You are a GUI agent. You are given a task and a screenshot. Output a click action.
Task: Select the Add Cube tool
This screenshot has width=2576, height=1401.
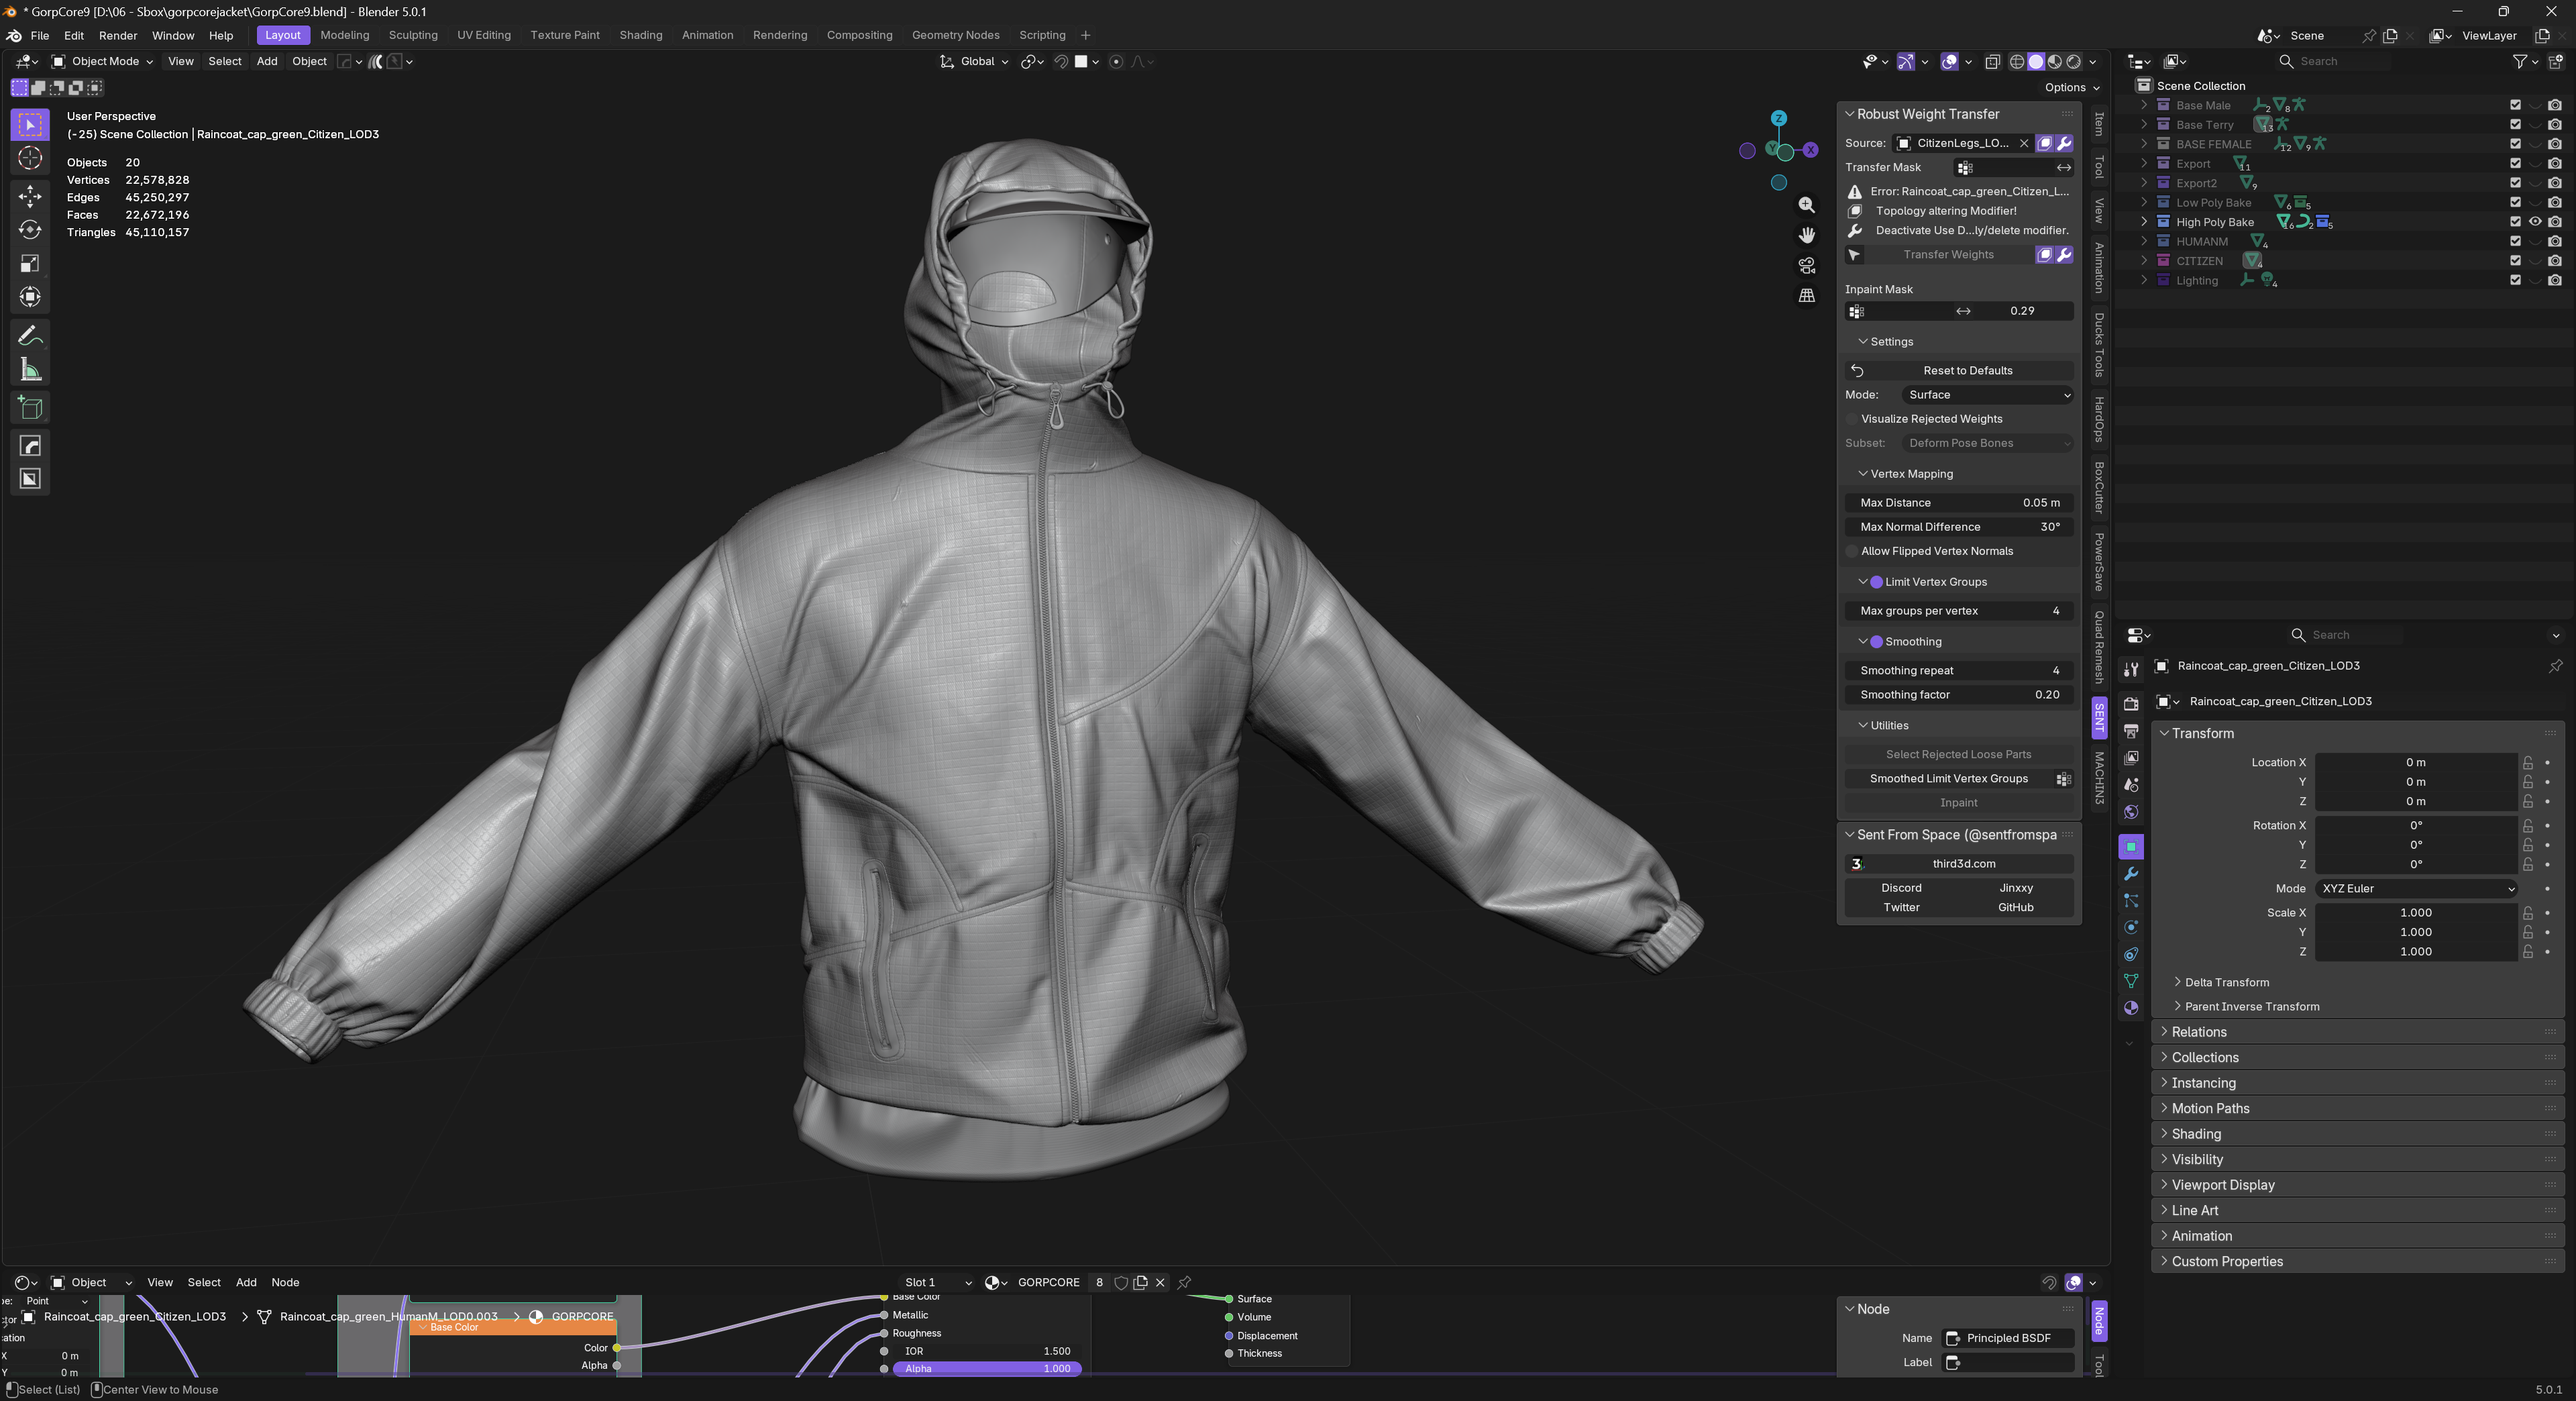click(30, 407)
